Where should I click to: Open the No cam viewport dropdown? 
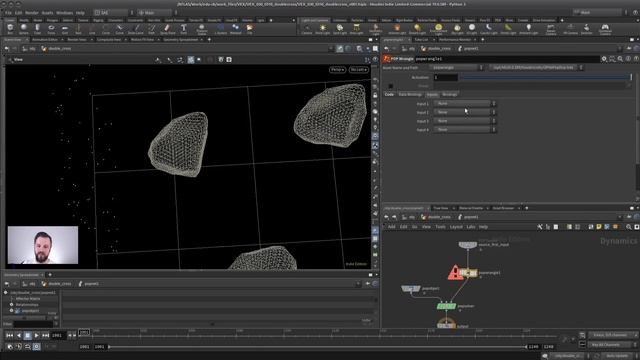pyautogui.click(x=358, y=69)
